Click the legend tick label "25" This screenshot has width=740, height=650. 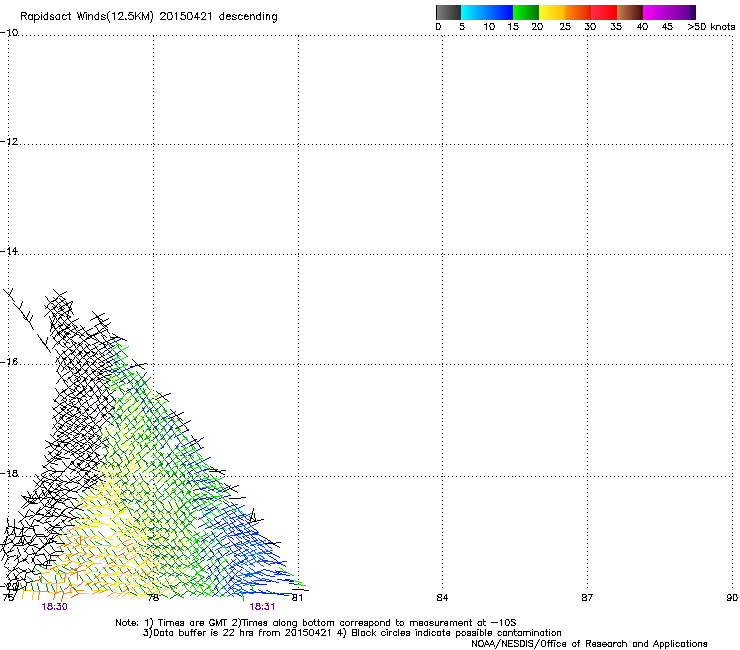565,27
